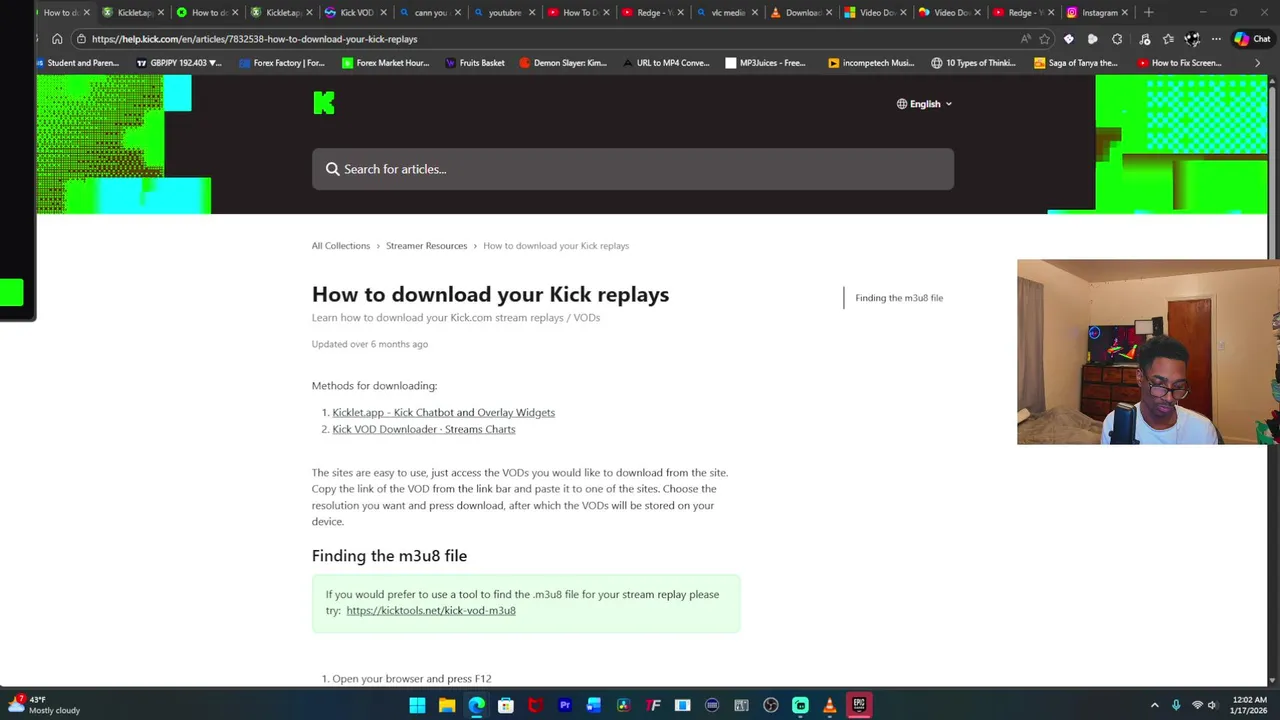
Task: Open the Forex Market Hour... bookmark
Action: 385,62
